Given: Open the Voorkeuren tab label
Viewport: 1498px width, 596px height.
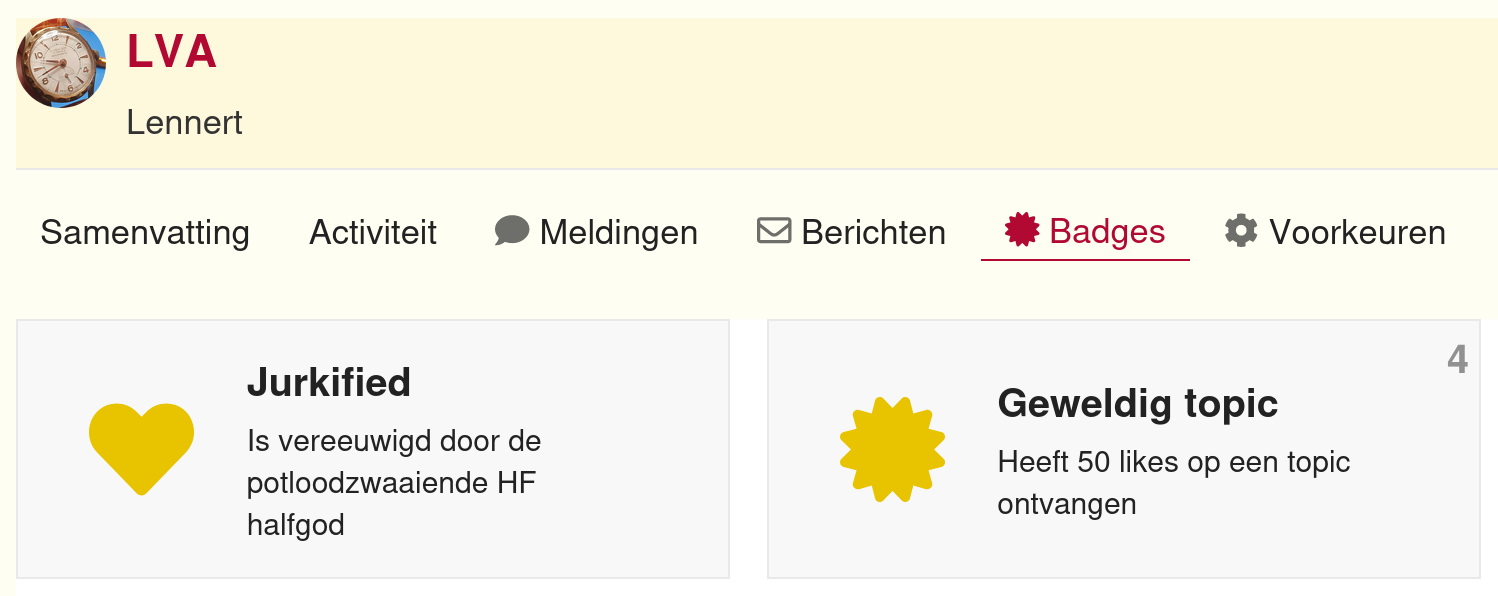Looking at the screenshot, I should click(1358, 232).
